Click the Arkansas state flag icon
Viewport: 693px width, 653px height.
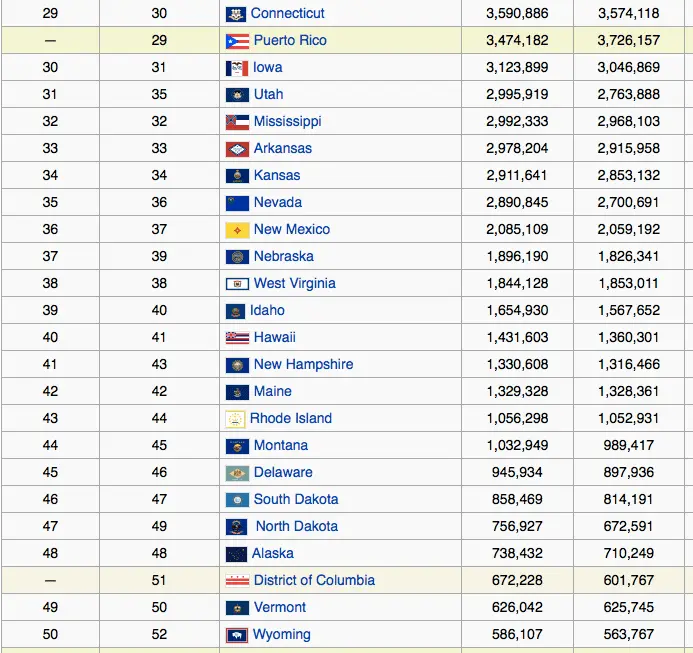coord(237,149)
